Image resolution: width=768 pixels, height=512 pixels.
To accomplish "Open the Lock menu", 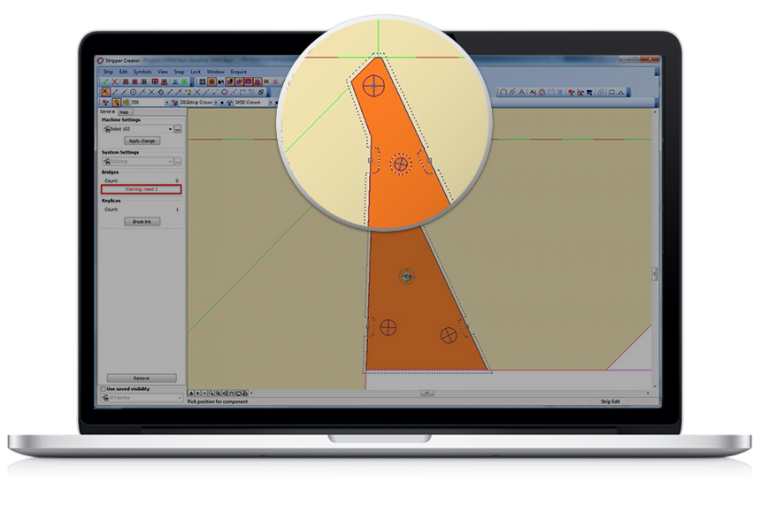I will [x=195, y=72].
